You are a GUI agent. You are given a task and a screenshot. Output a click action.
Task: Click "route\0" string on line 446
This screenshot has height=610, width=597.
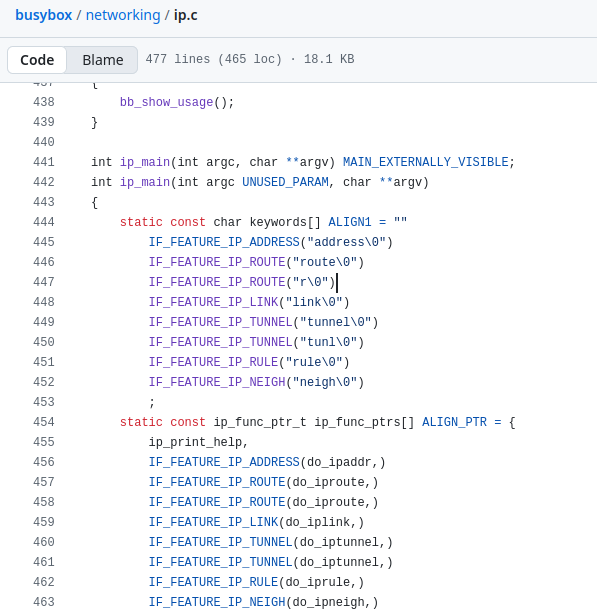(x=325, y=262)
